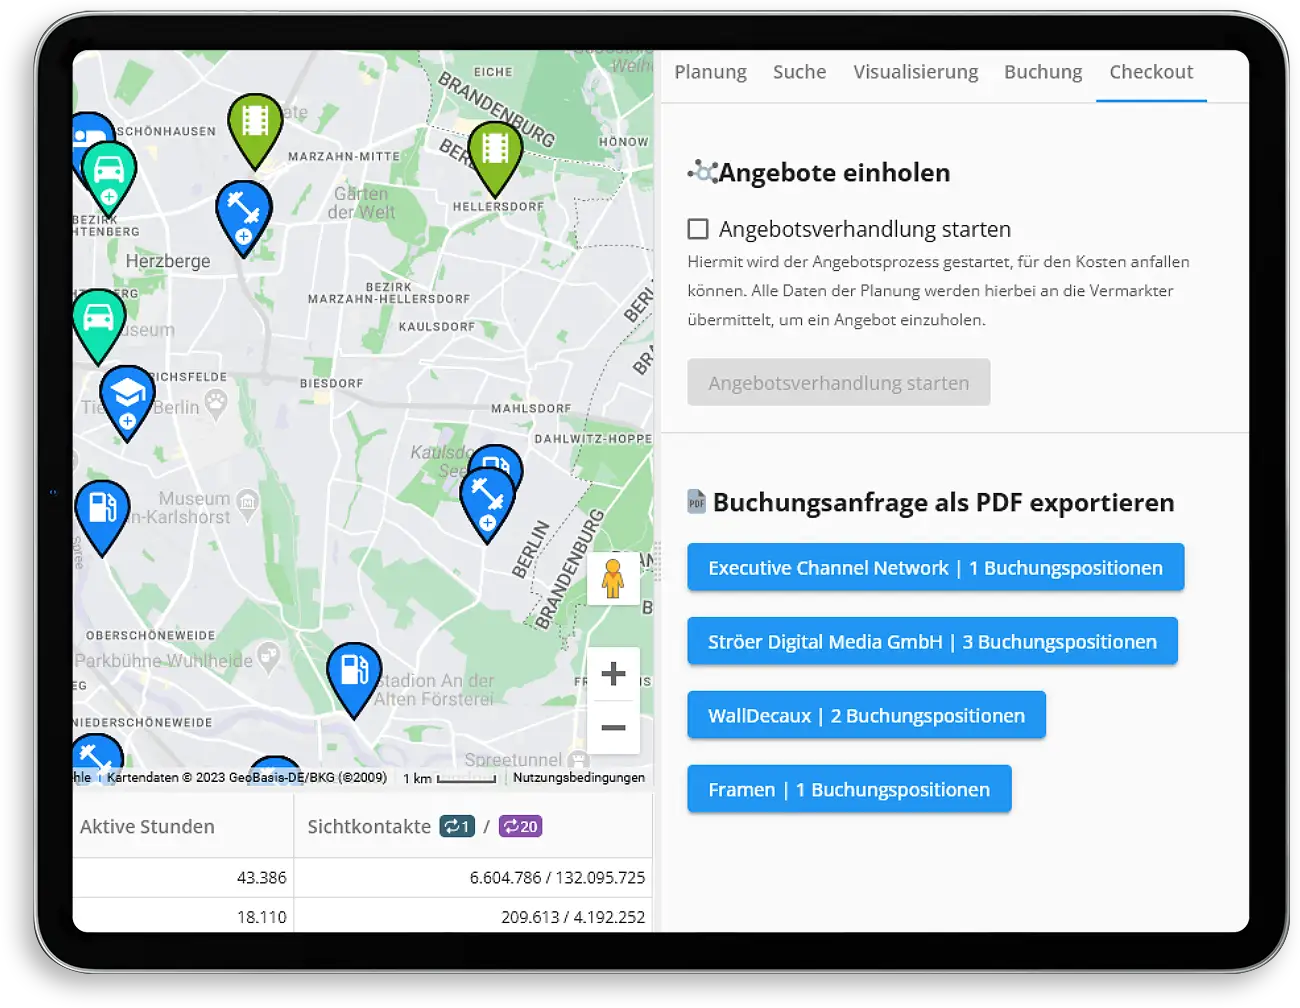Click the Kartendaten 2023 GeoBasis attribution text
The width and height of the screenshot is (1300, 1008).
[x=246, y=777]
